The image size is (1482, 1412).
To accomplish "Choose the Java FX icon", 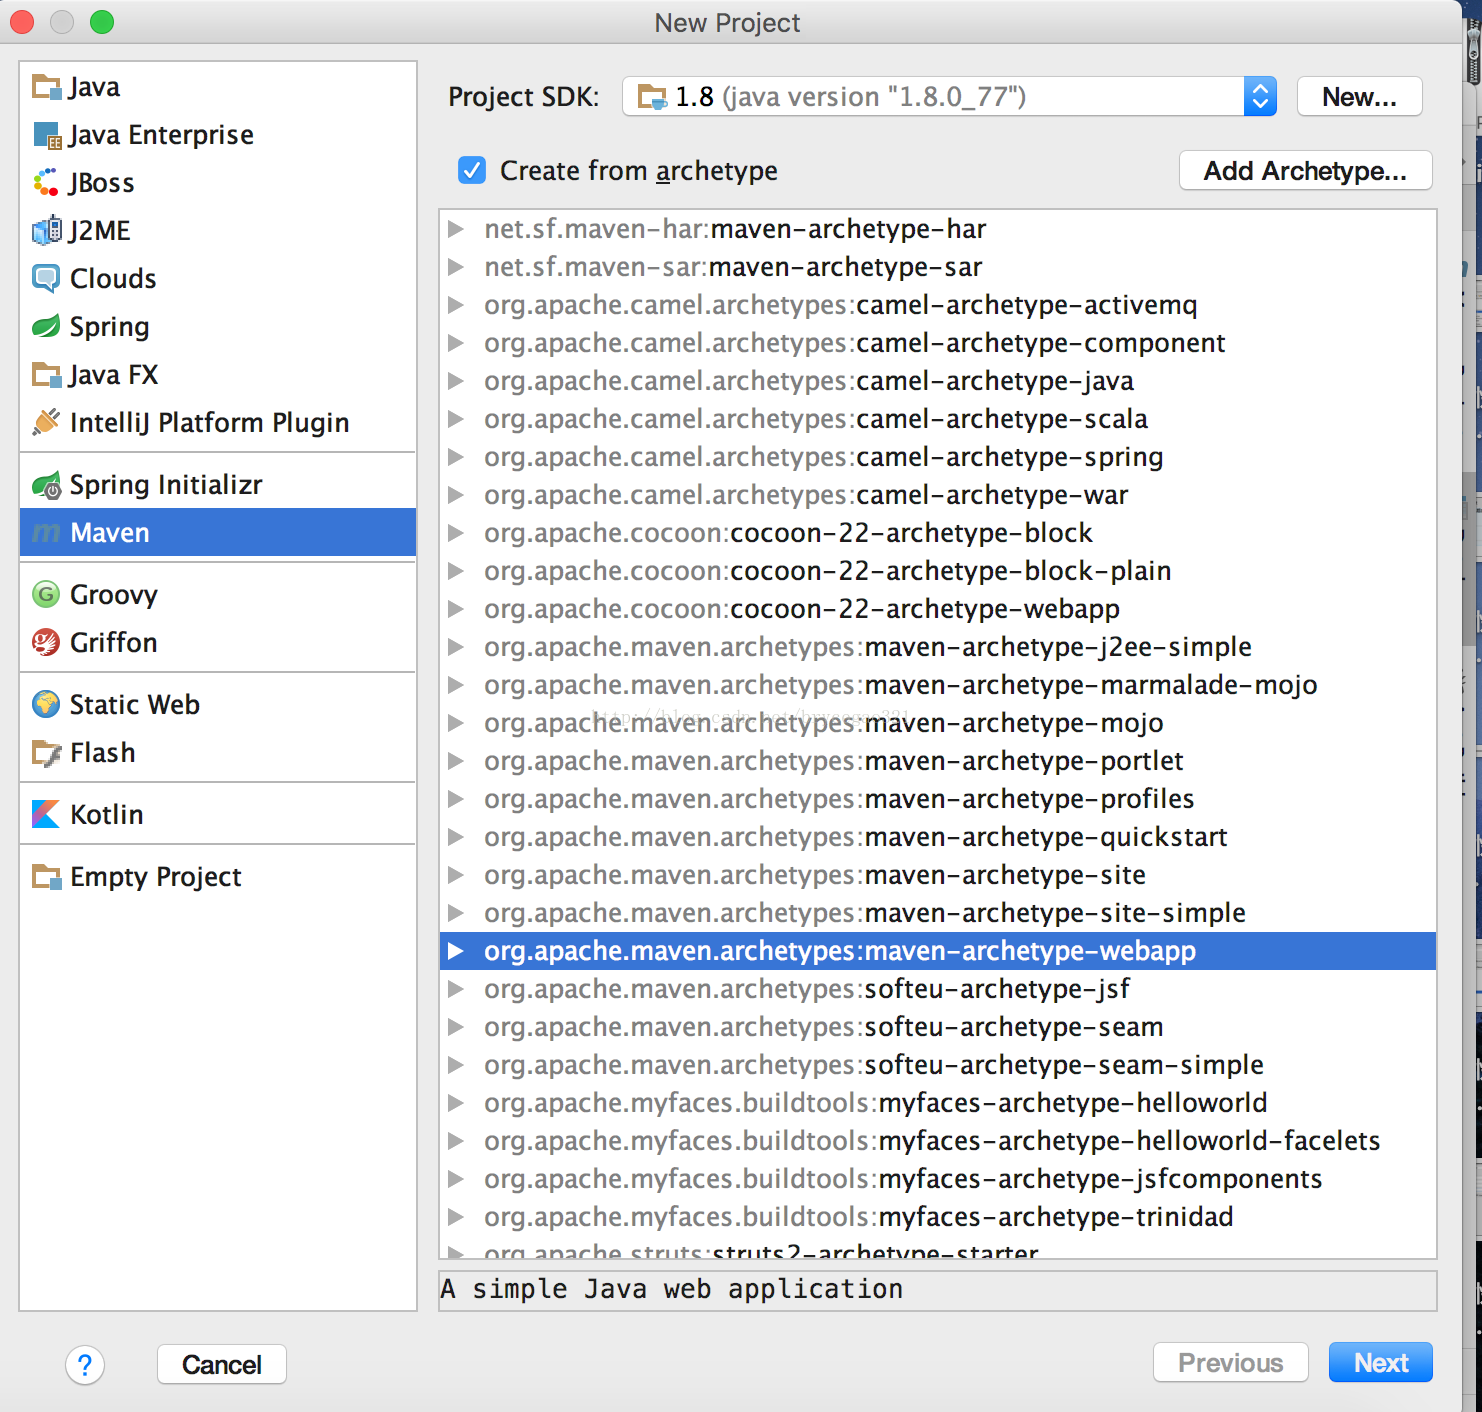I will [46, 375].
